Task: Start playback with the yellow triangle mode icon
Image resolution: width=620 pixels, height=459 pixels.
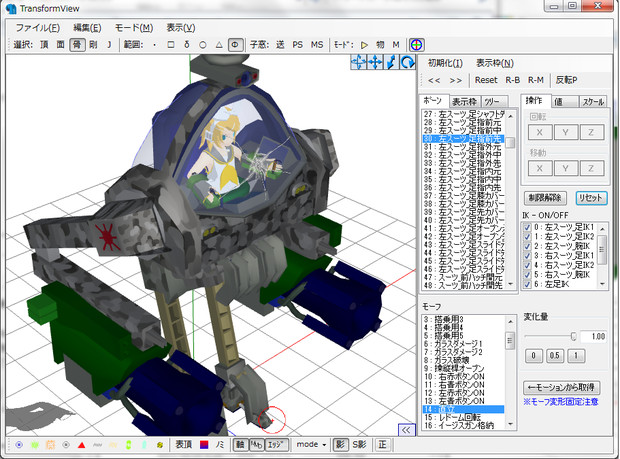Action: pos(364,45)
